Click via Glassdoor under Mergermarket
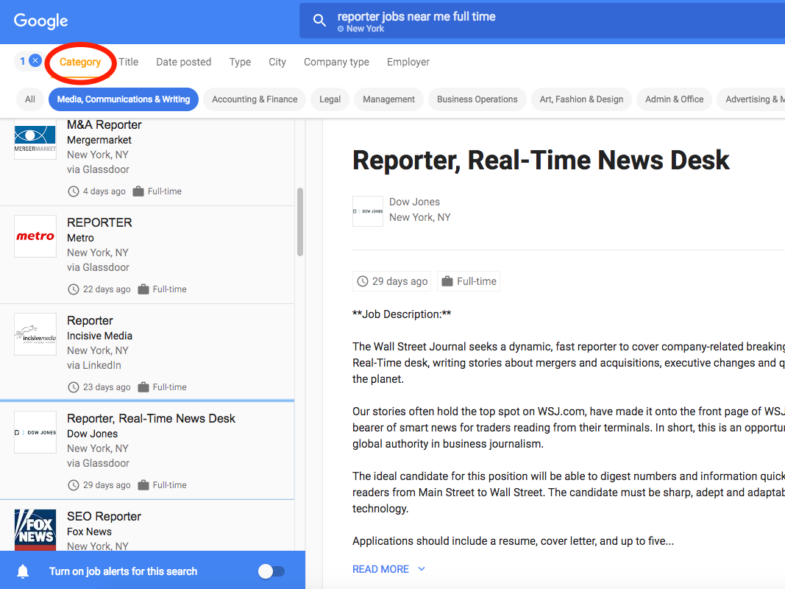Screen dimensions: 785x589 [x=98, y=170]
